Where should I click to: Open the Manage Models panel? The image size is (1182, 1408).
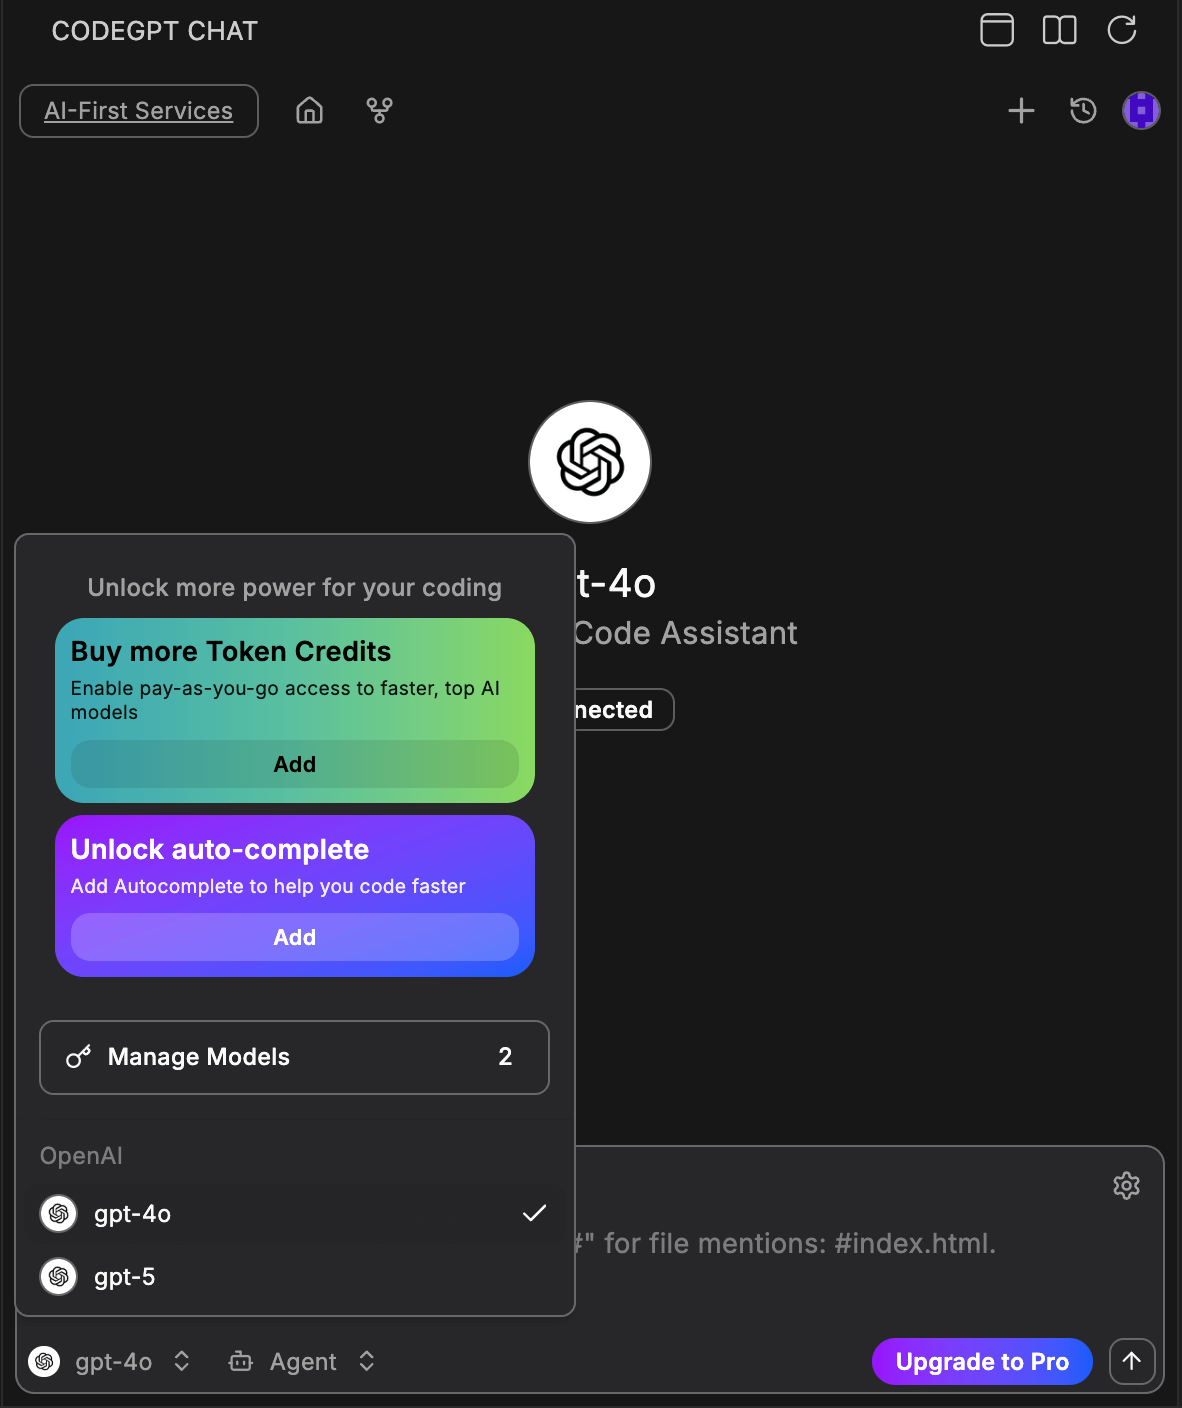294,1057
